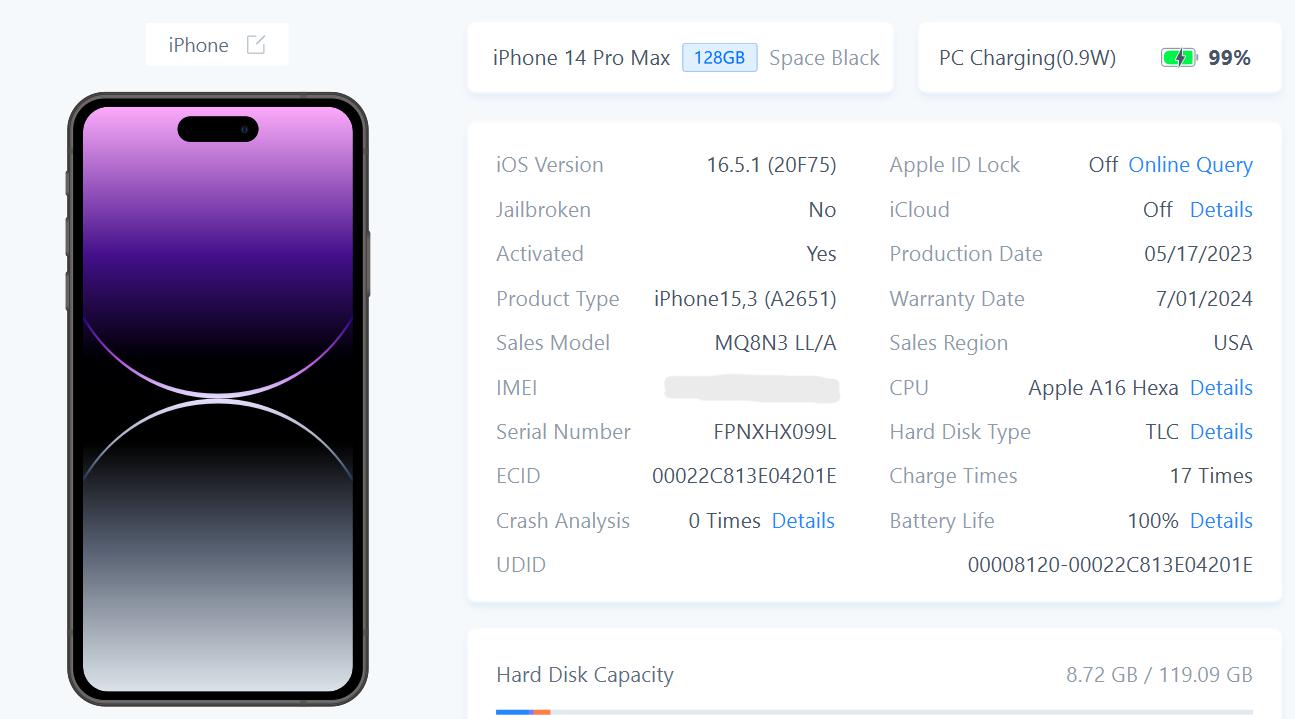Click the green battery charging icon
The width and height of the screenshot is (1295, 719).
1179,58
